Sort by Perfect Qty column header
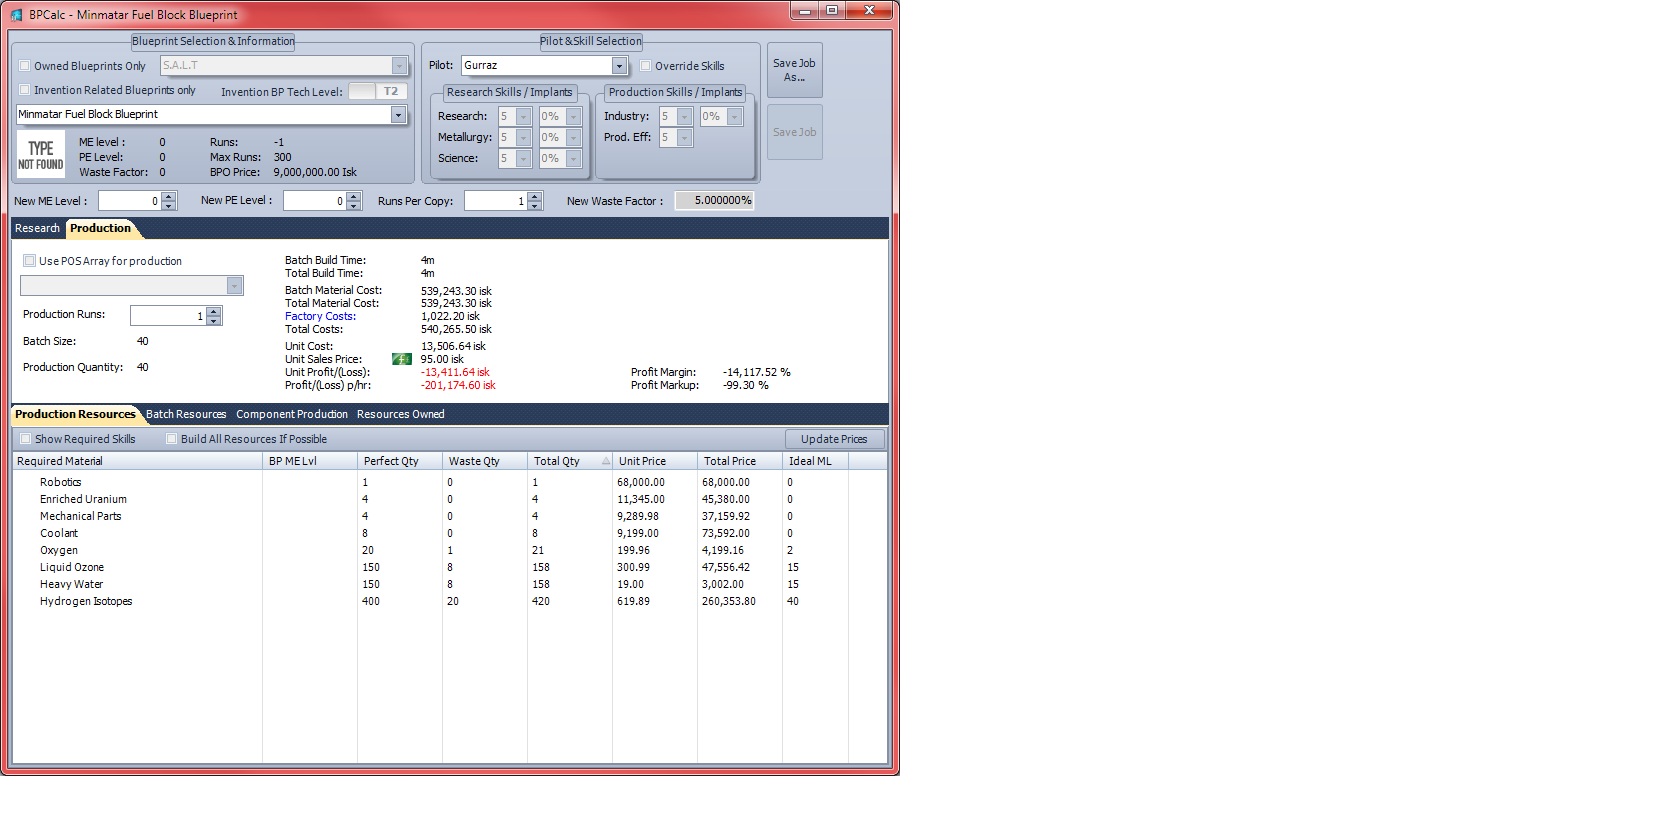Viewport: 1659px width, 816px height. 400,461
